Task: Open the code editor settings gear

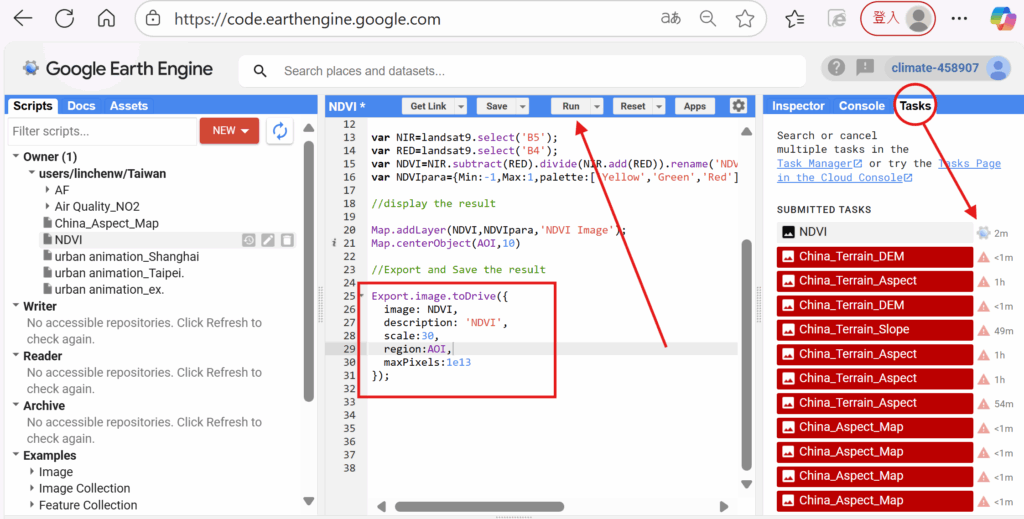Action: tap(738, 106)
